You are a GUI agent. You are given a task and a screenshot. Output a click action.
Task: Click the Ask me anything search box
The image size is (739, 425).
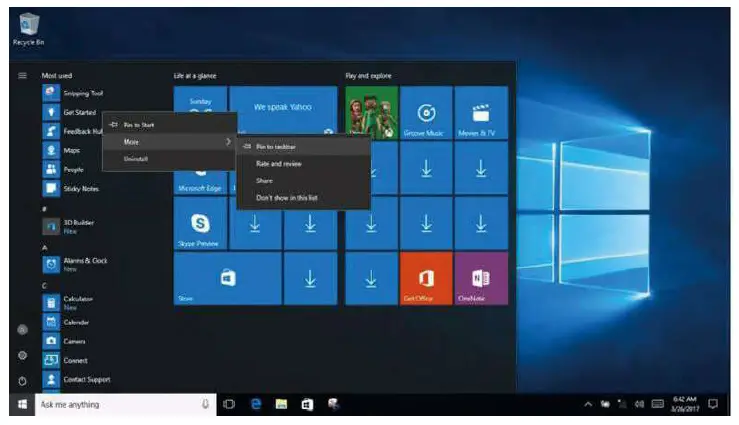126,404
